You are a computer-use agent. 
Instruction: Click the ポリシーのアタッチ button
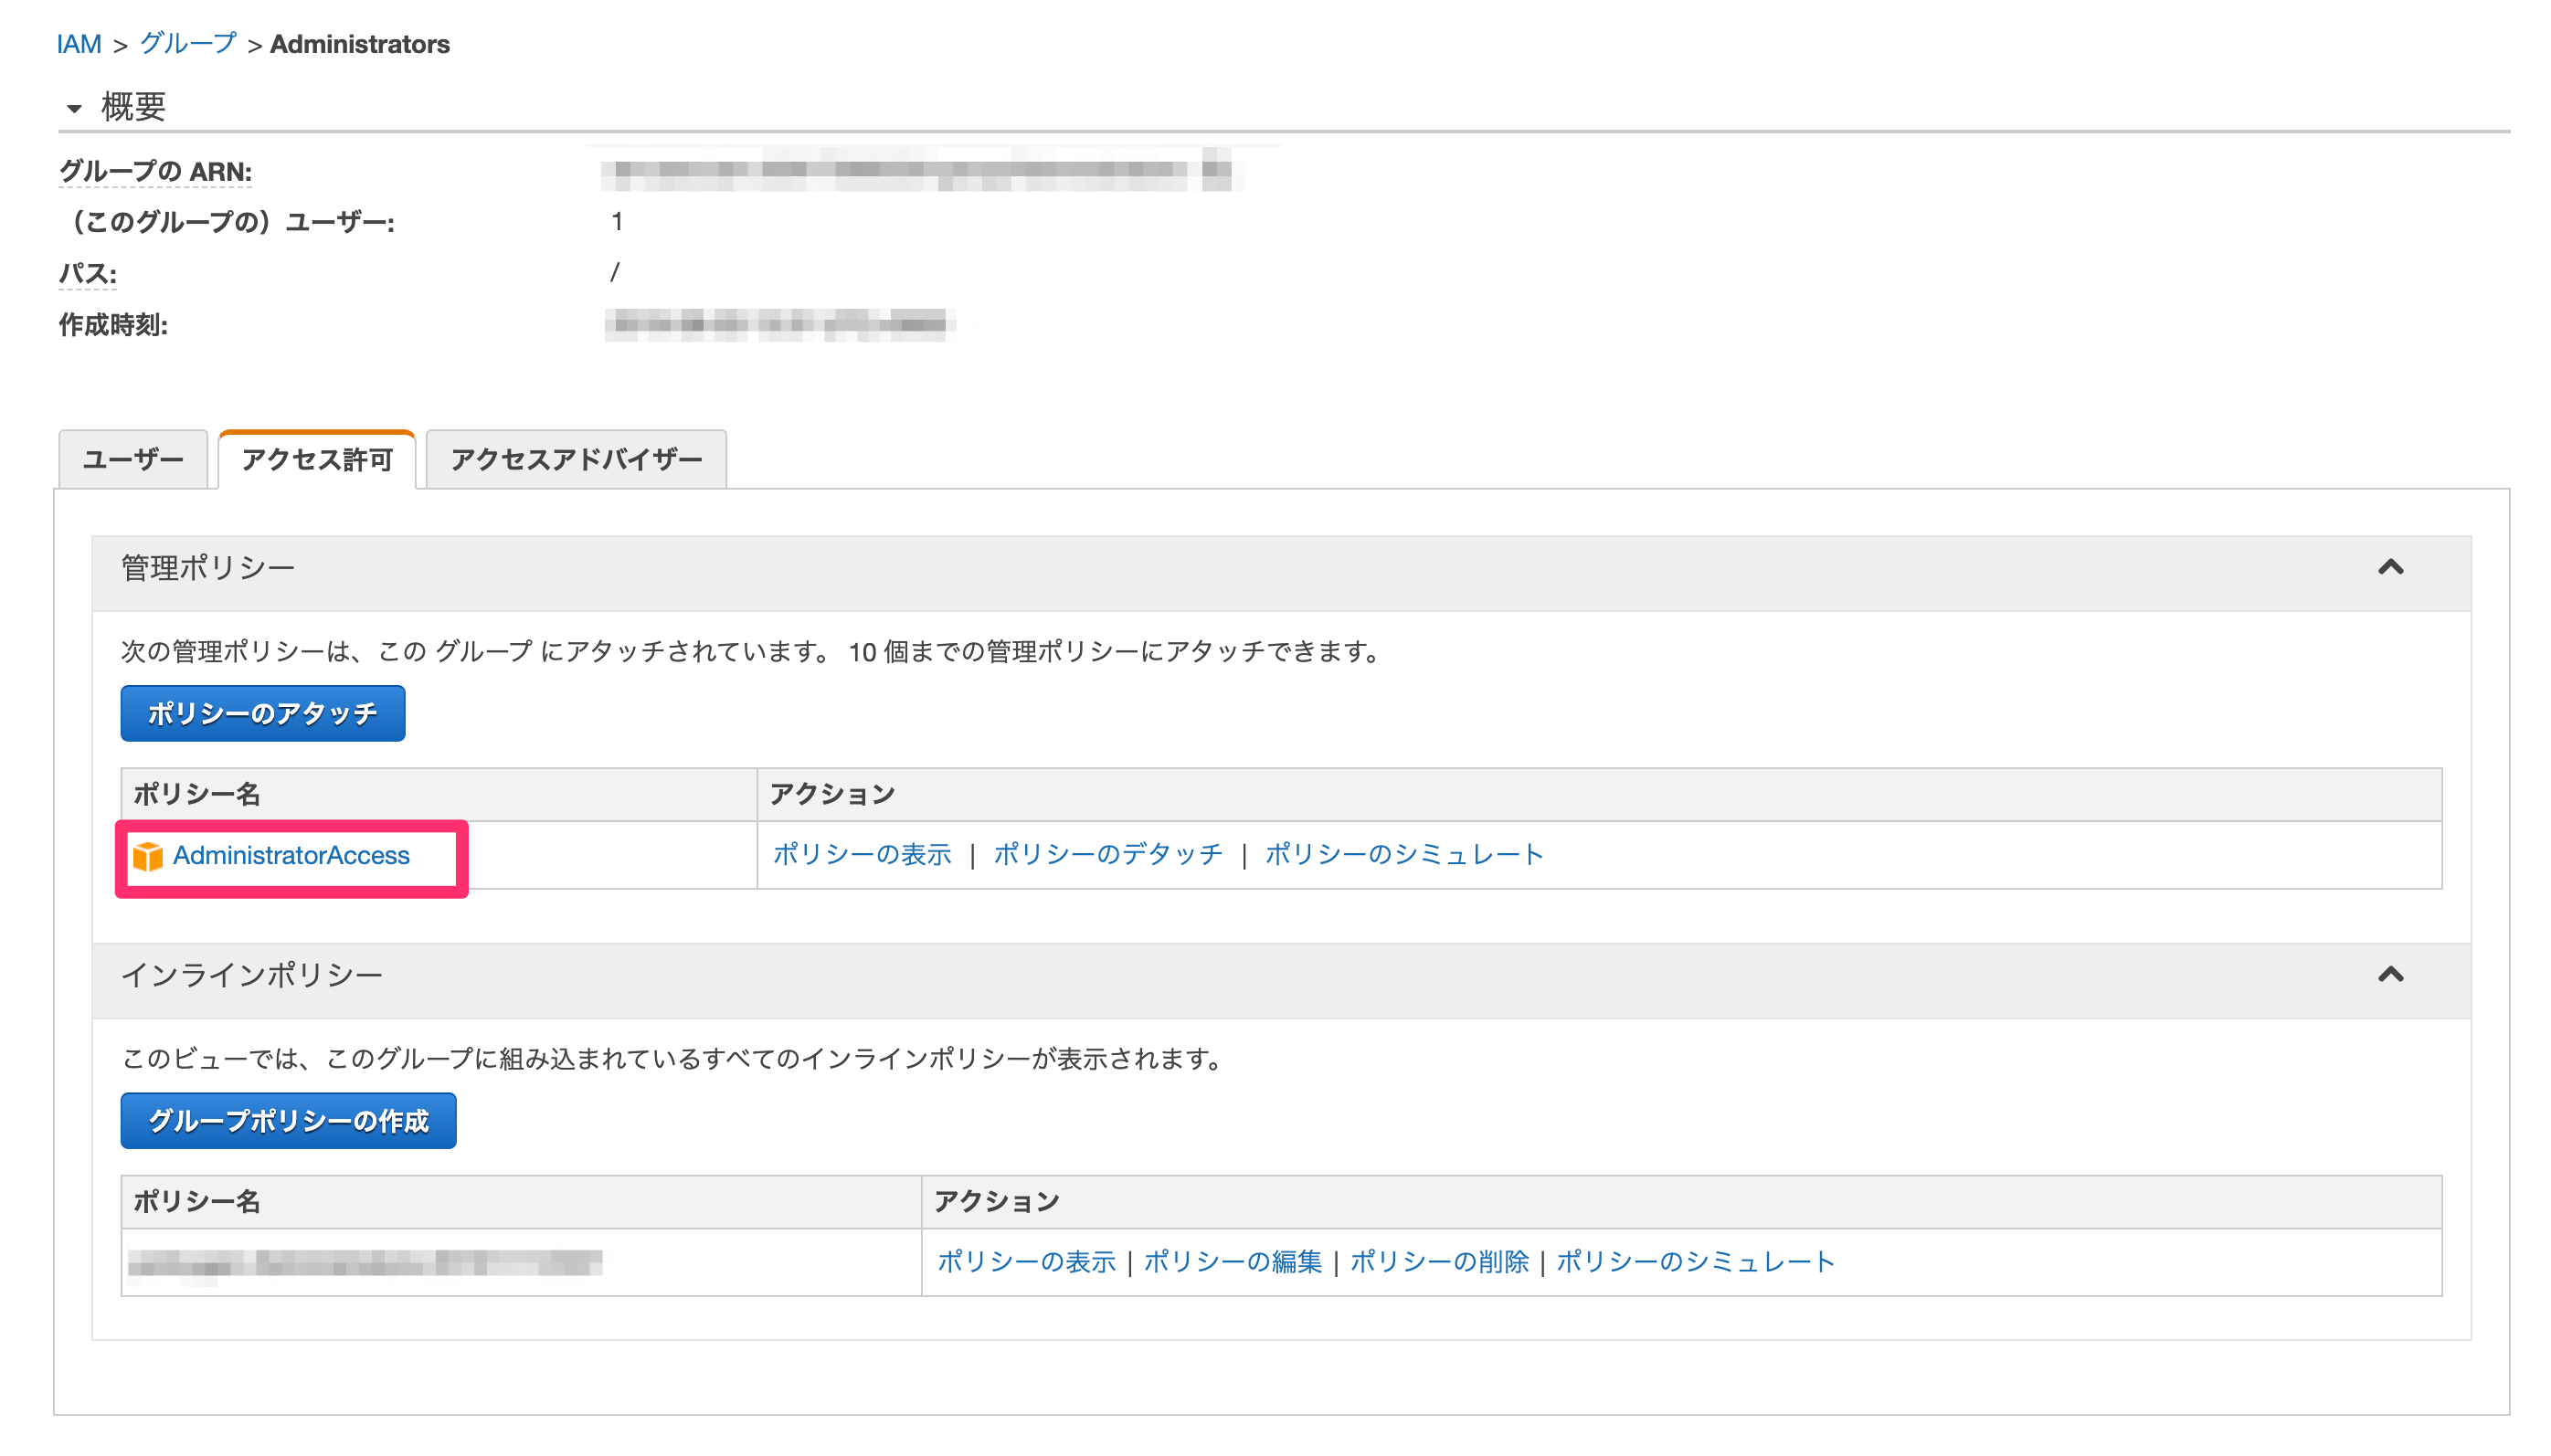[262, 714]
